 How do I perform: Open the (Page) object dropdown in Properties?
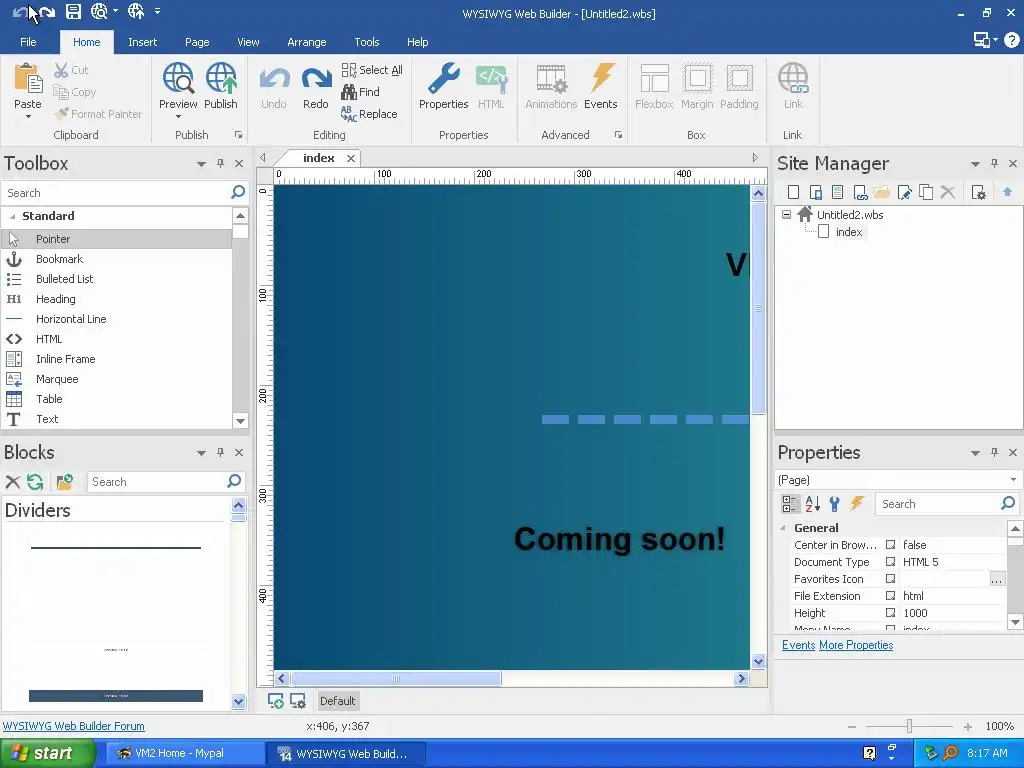pos(1013,480)
